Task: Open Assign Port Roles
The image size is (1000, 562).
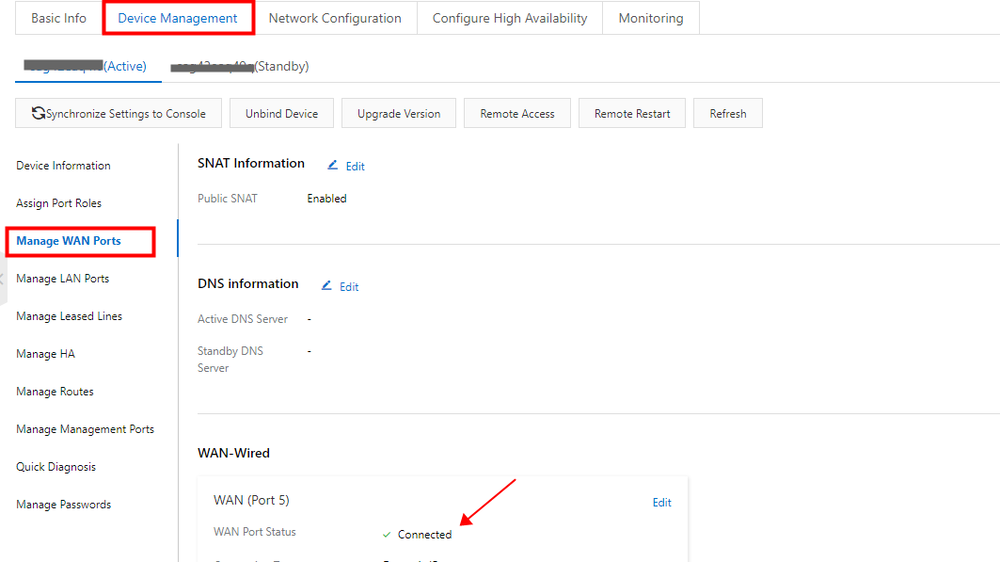Action: (x=59, y=203)
